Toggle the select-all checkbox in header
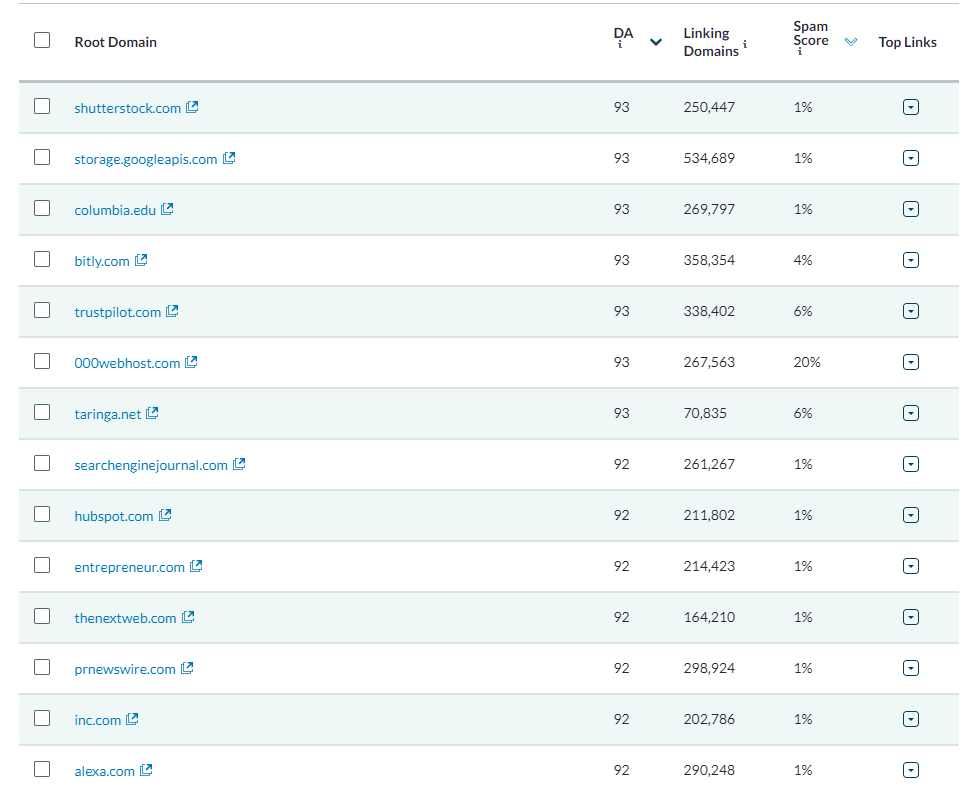964x787 pixels. click(42, 40)
